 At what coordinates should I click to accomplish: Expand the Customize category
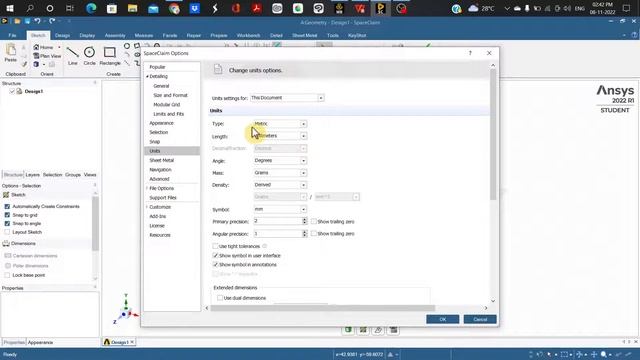tap(147, 207)
